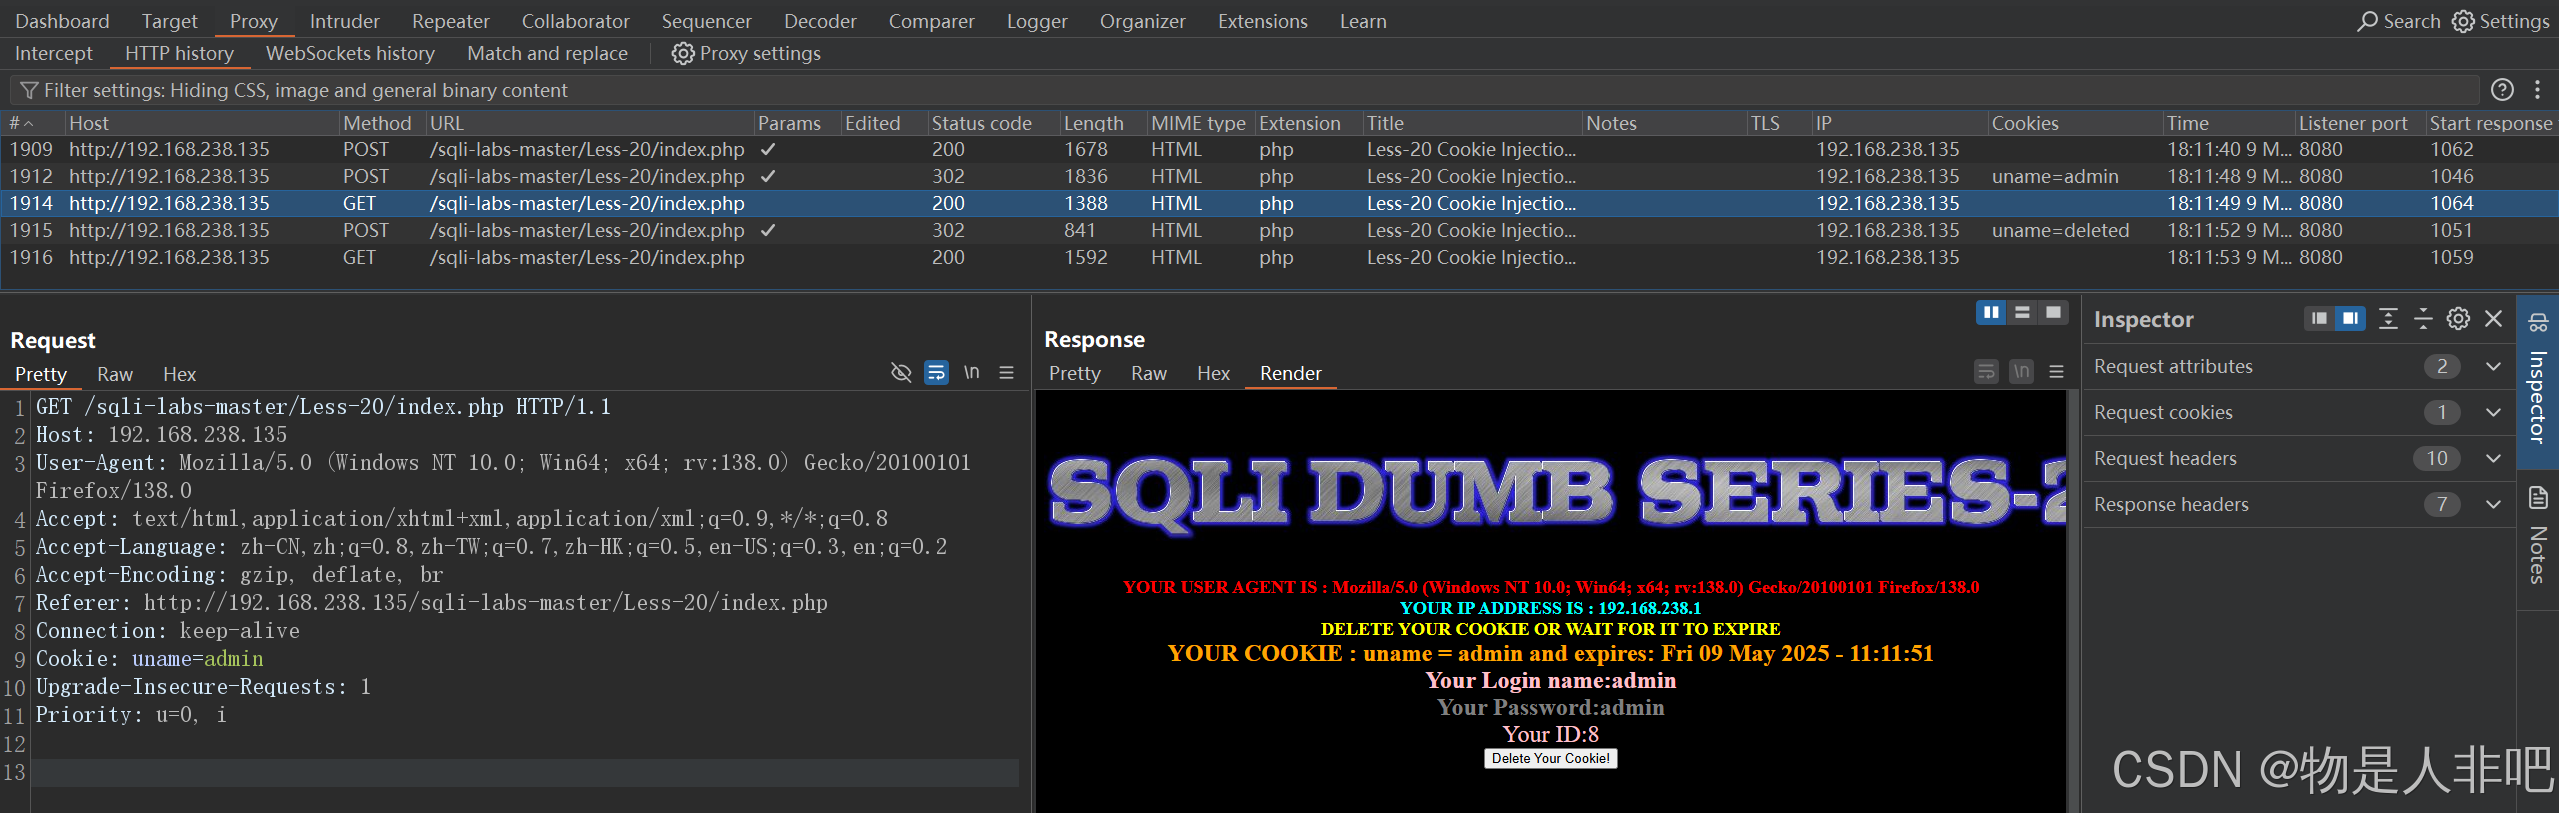
Task: Click the Search magnifier icon in the top bar
Action: point(2367,21)
